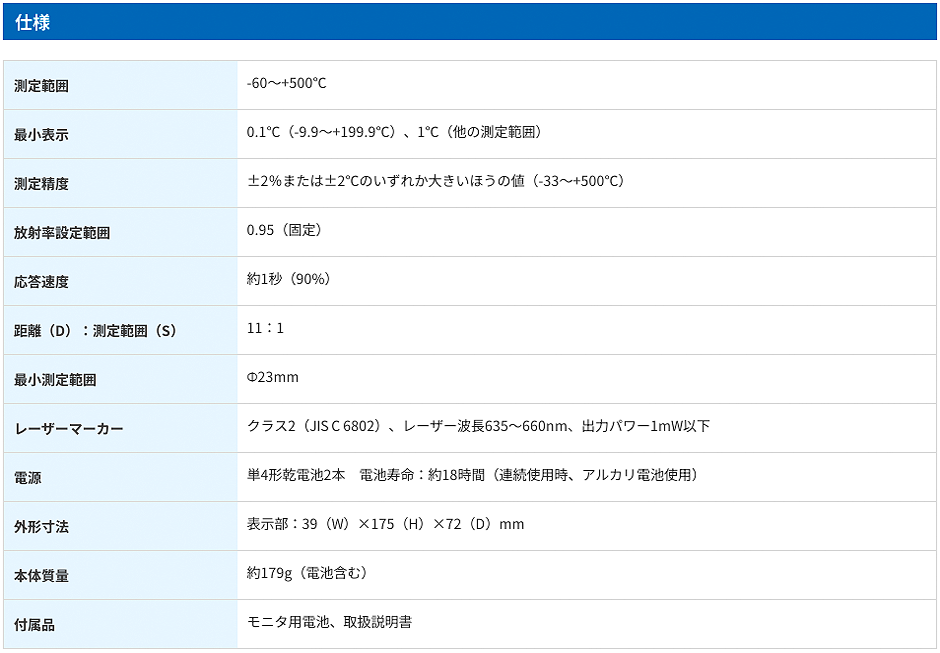Click the 外形寸法 row label
Viewport: 940px width, 653px height.
pyautogui.click(x=41, y=527)
